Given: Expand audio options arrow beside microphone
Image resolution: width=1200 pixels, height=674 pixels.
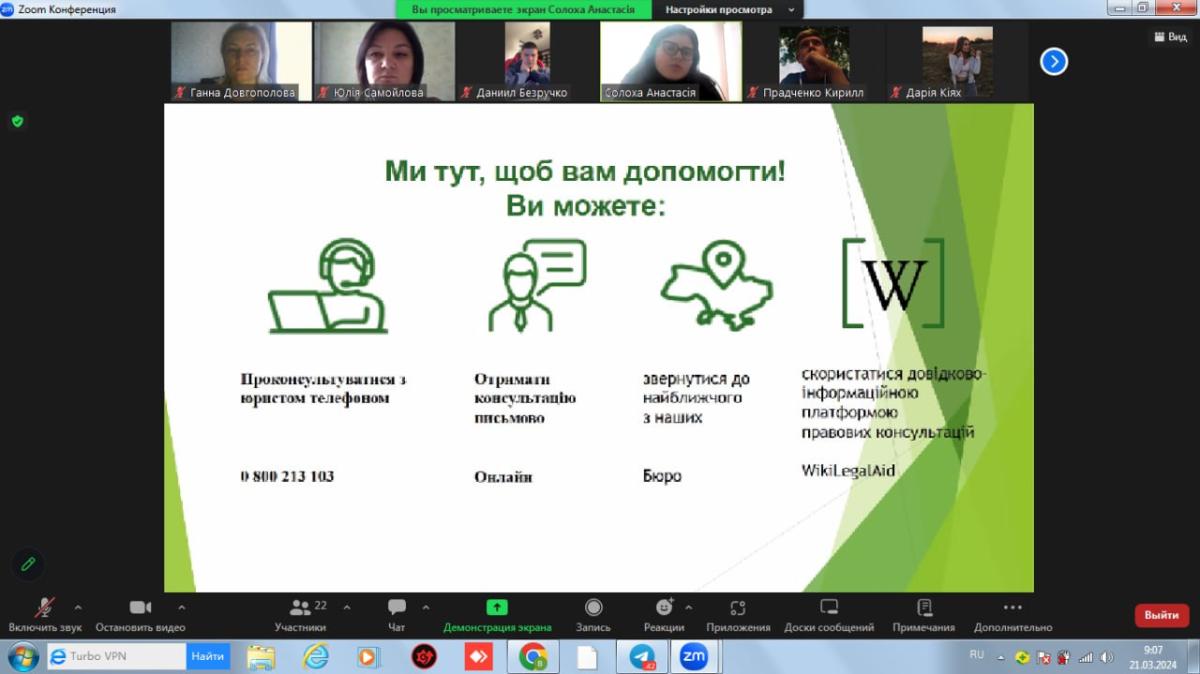Looking at the screenshot, I should 78,607.
